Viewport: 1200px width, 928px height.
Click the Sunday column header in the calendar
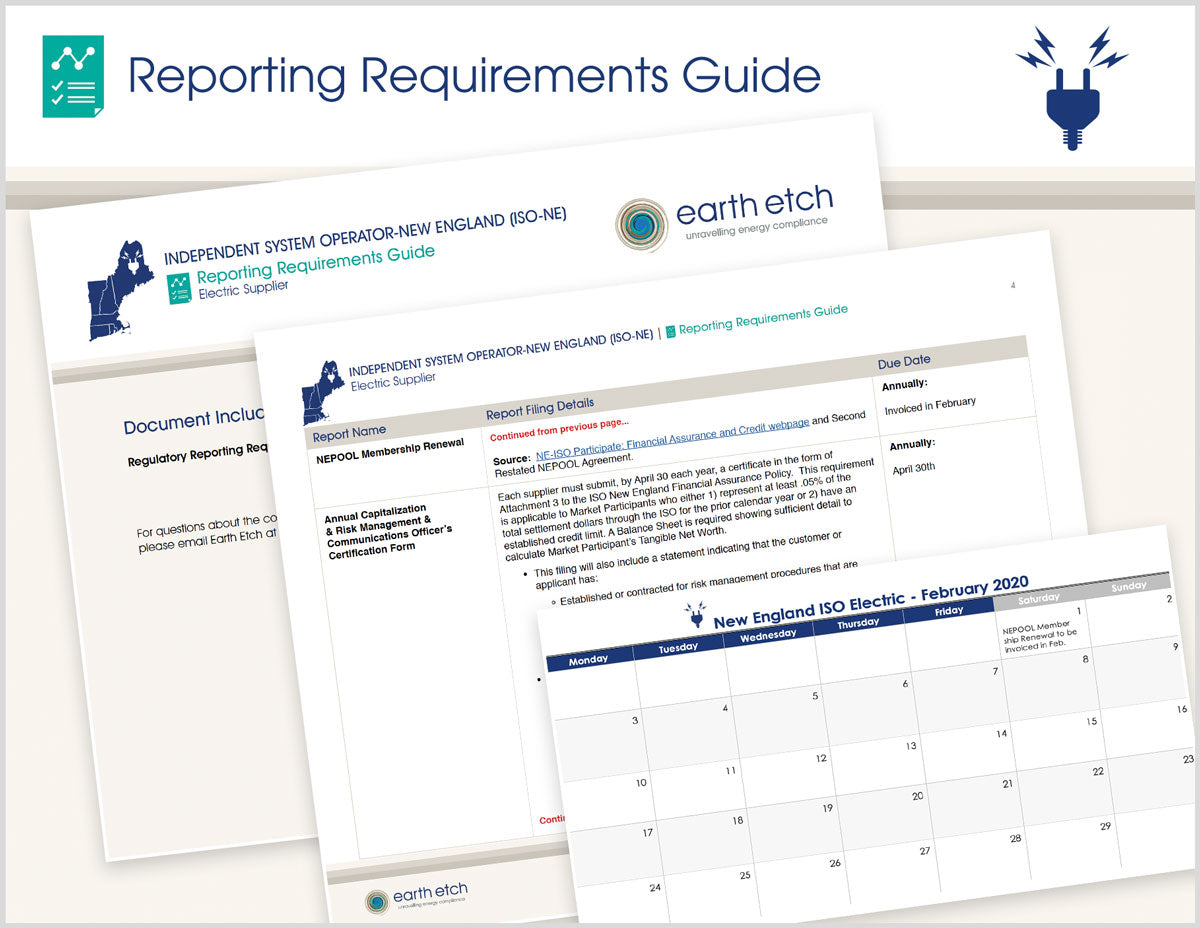[x=1128, y=586]
